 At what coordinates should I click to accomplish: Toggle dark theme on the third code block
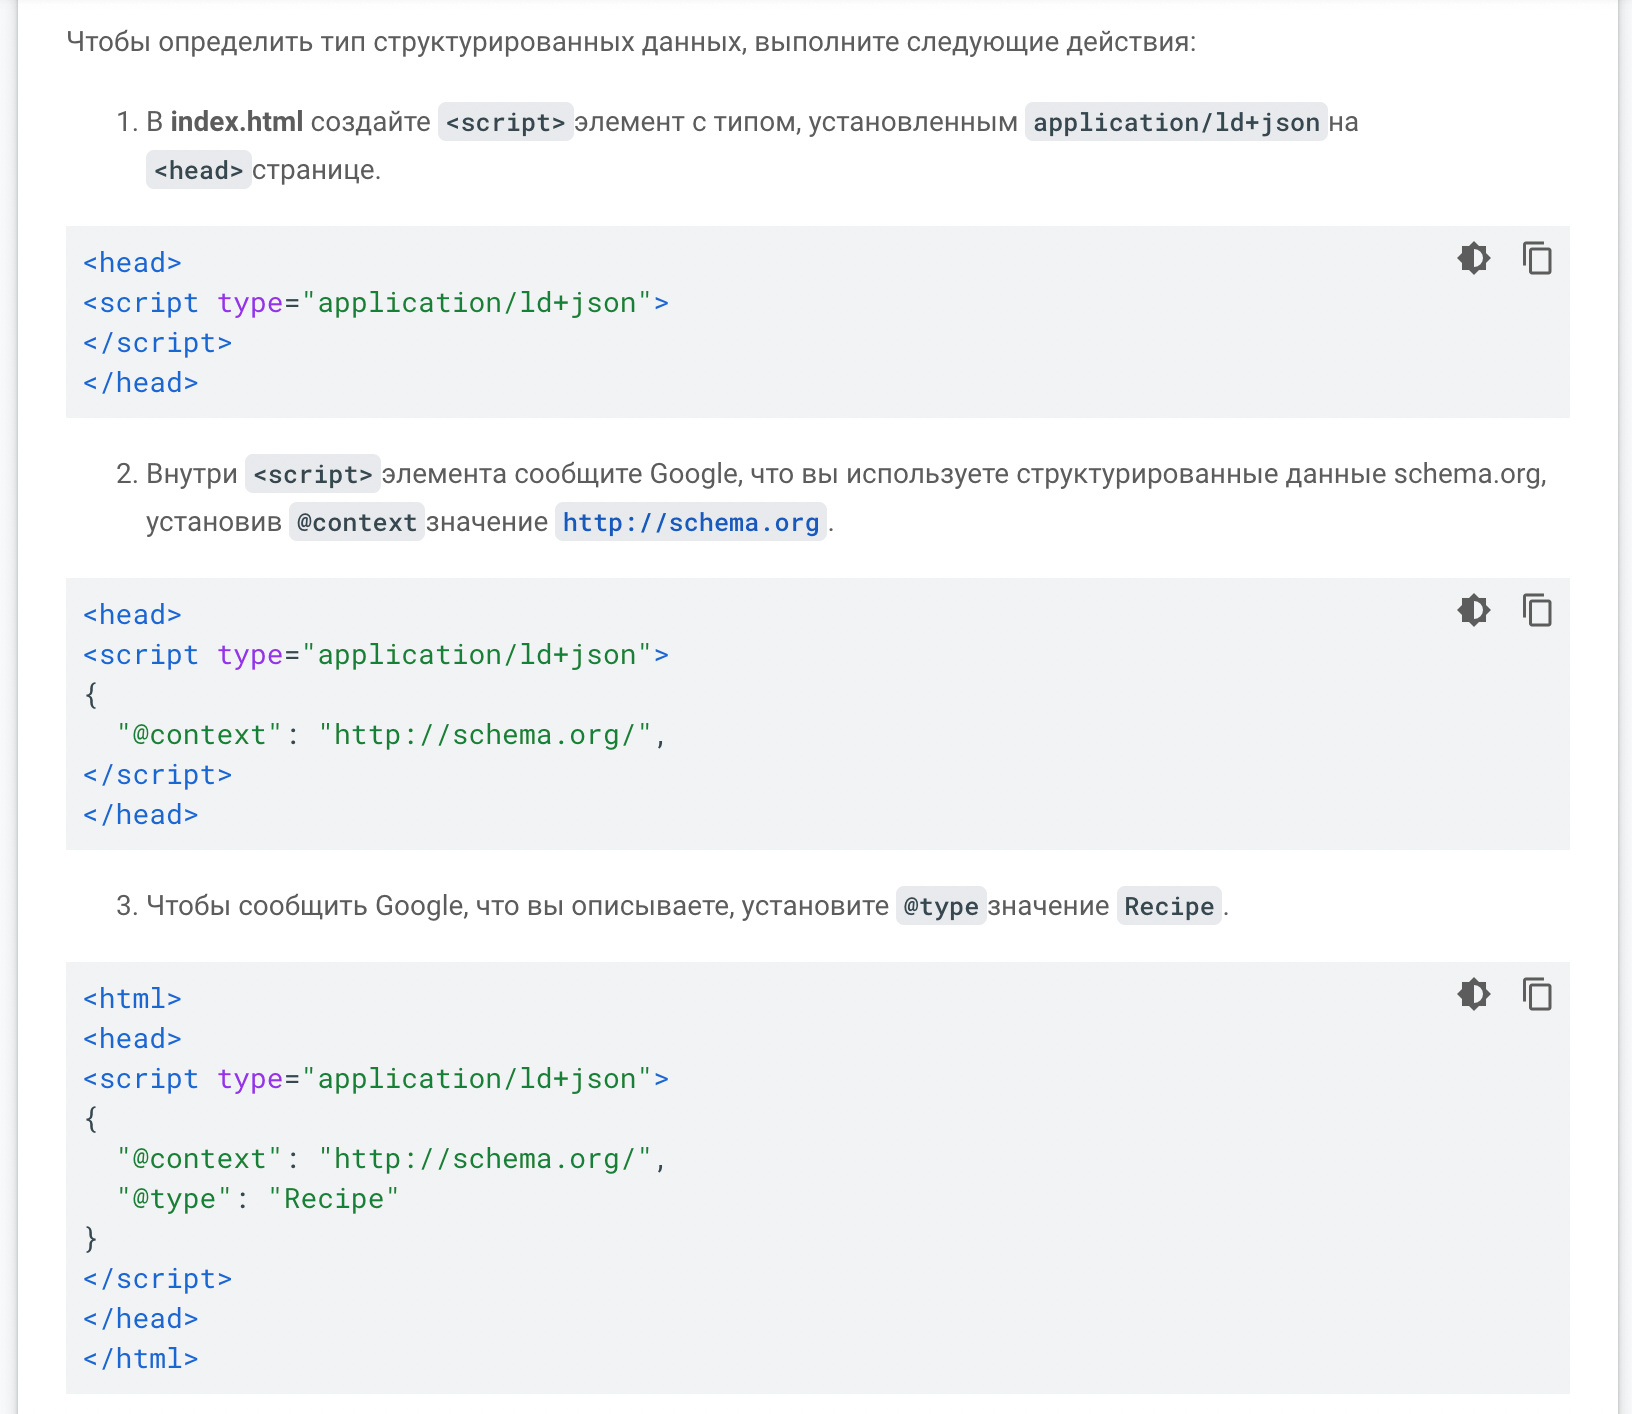pyautogui.click(x=1473, y=994)
